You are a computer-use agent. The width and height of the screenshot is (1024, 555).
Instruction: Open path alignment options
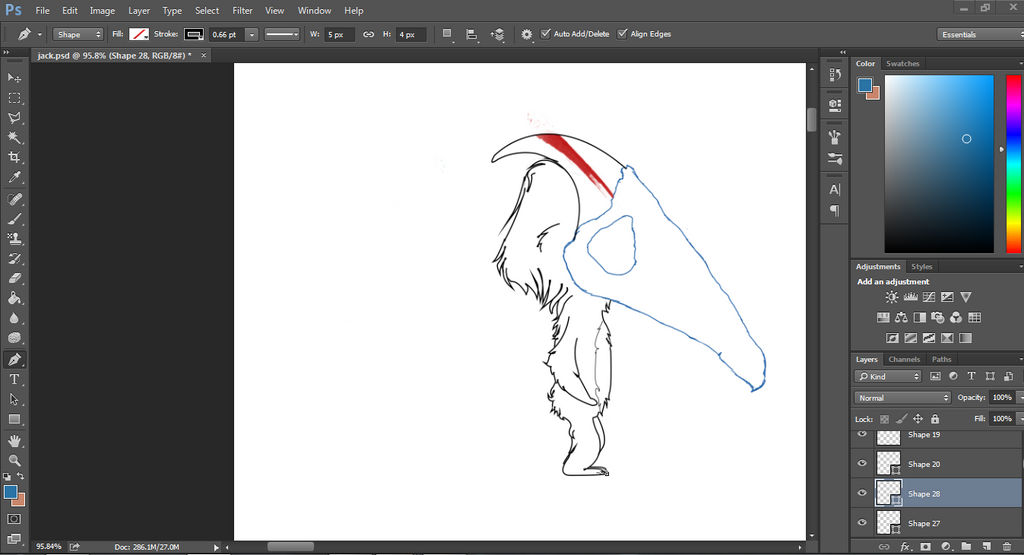click(x=472, y=35)
